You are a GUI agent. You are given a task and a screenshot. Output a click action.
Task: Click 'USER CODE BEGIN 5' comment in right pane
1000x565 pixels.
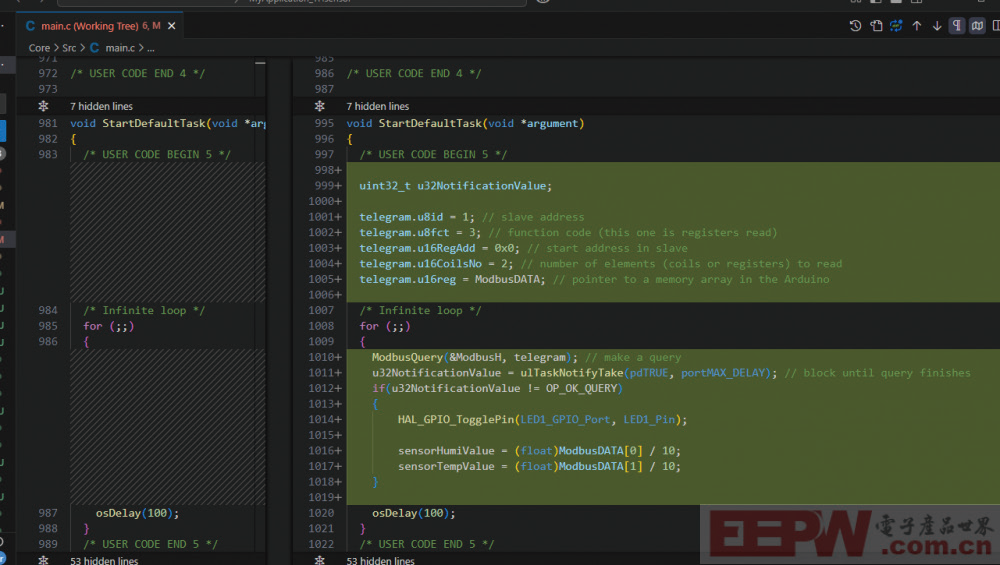tap(433, 154)
